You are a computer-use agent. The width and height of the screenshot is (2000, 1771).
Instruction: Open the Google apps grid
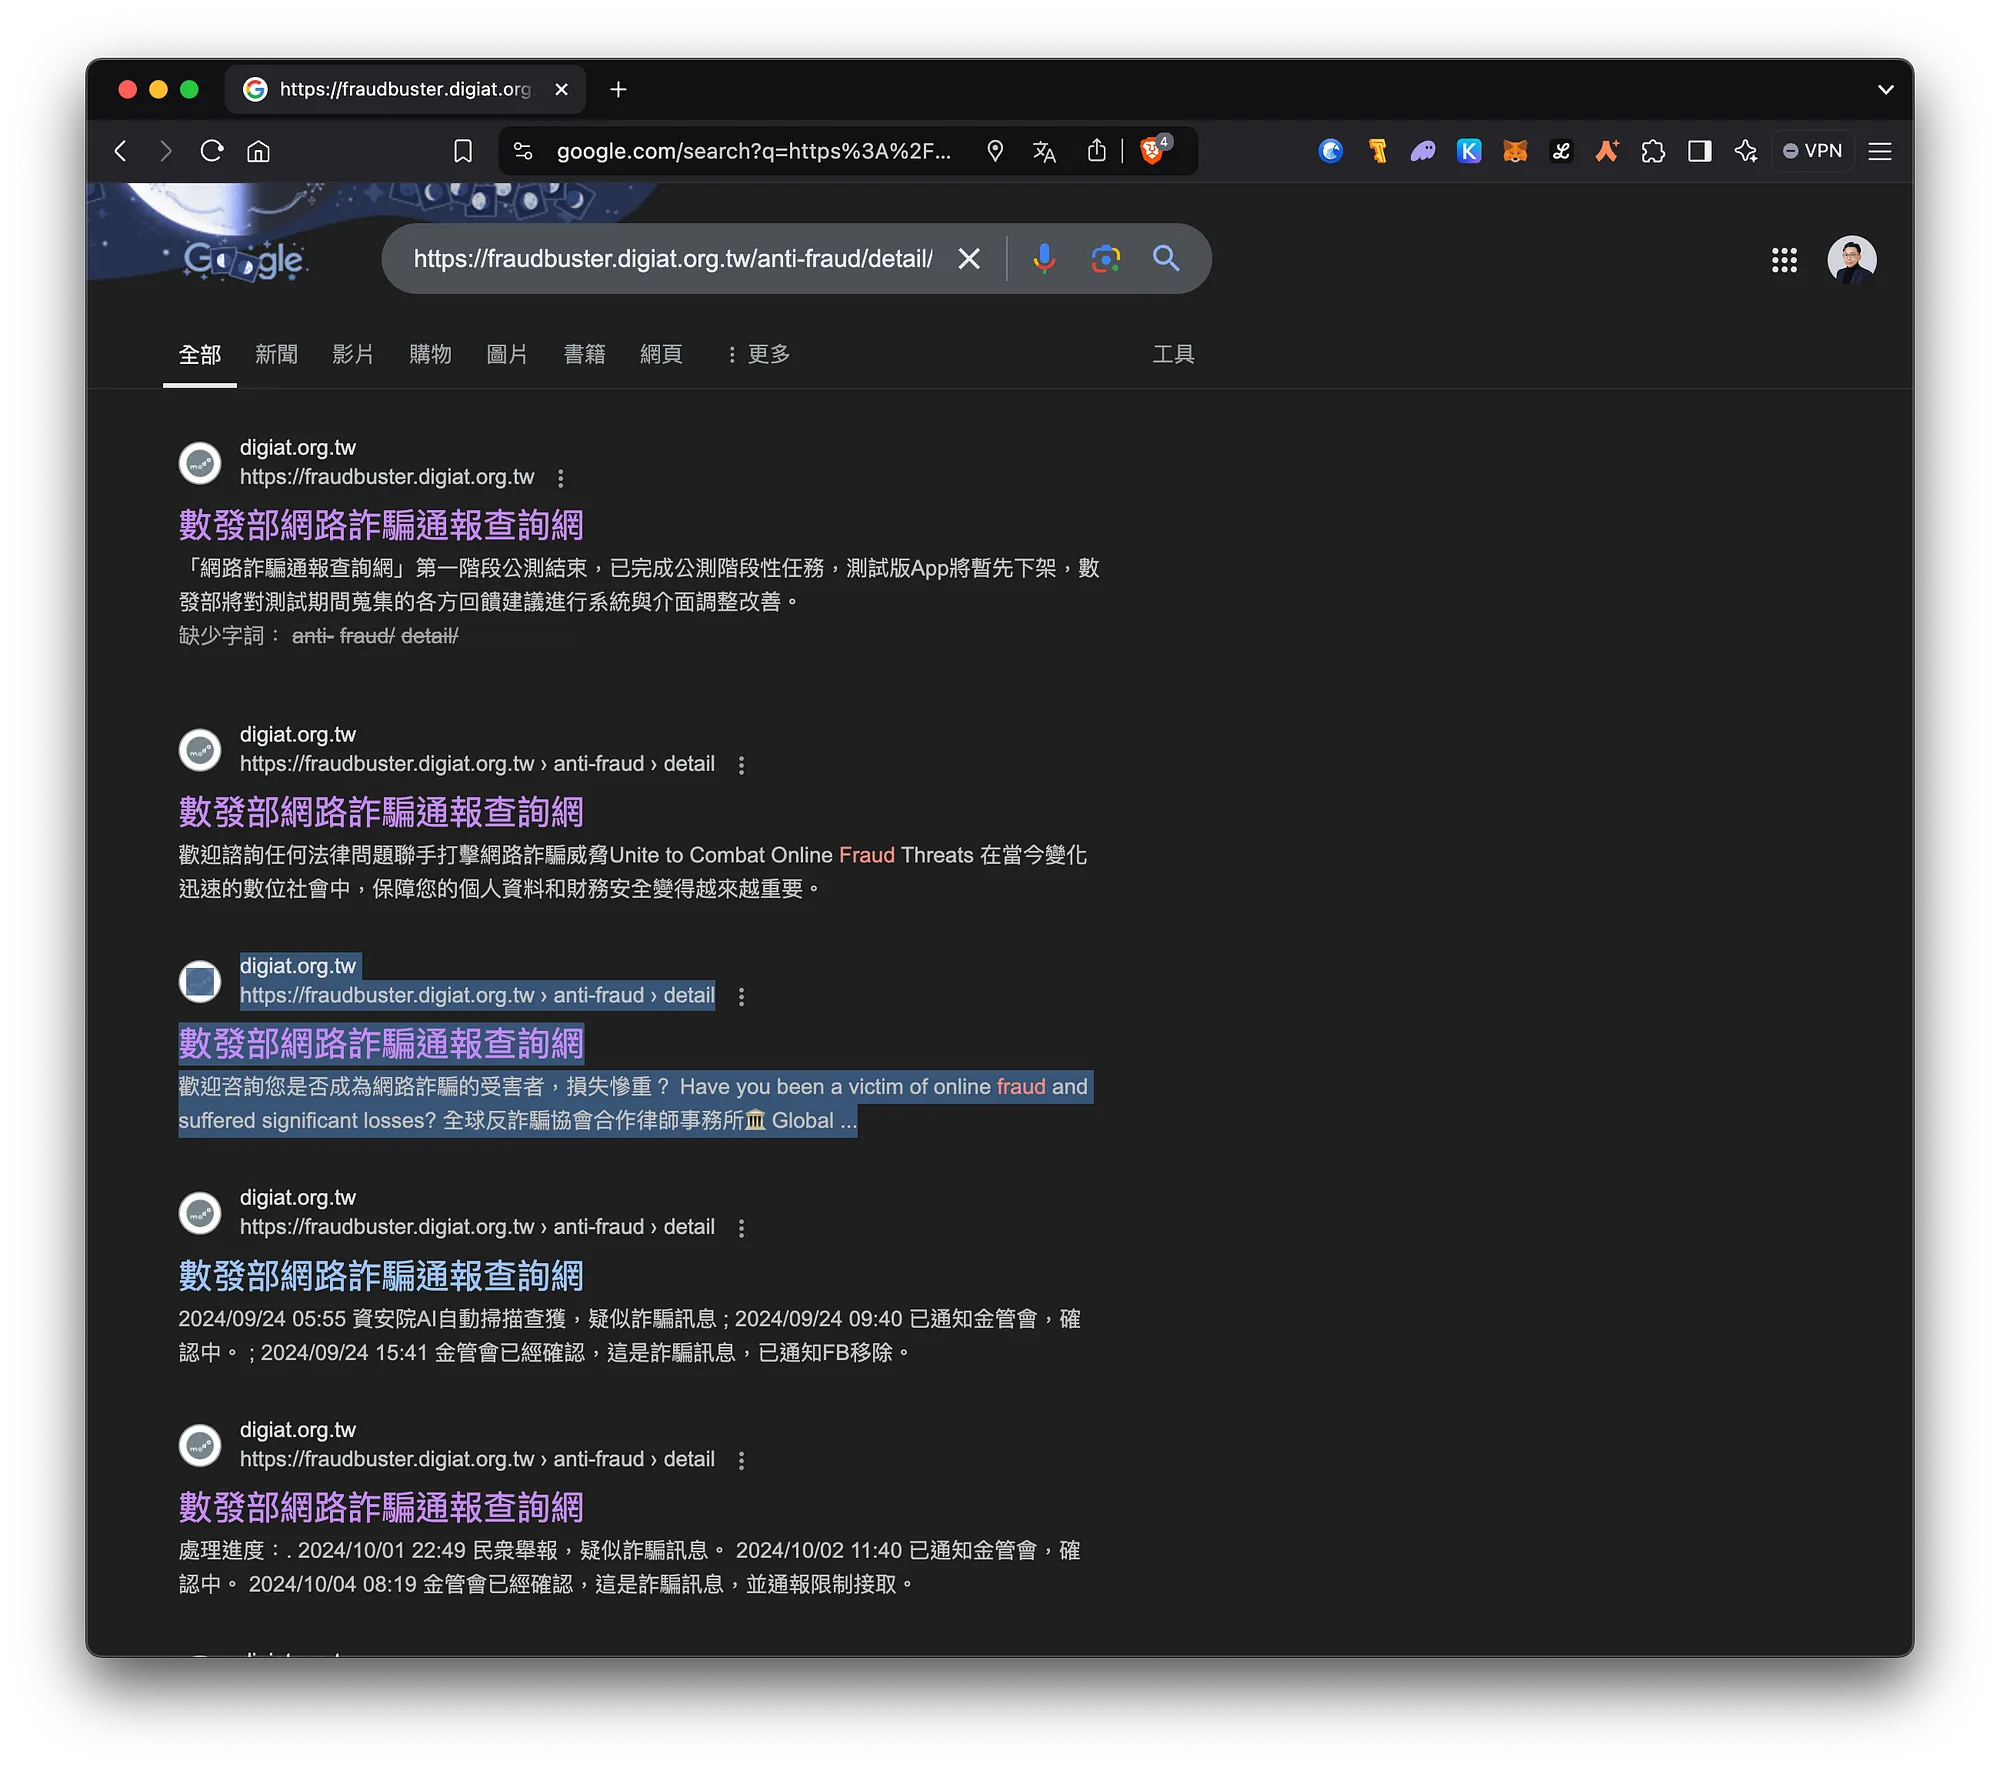pos(1784,260)
